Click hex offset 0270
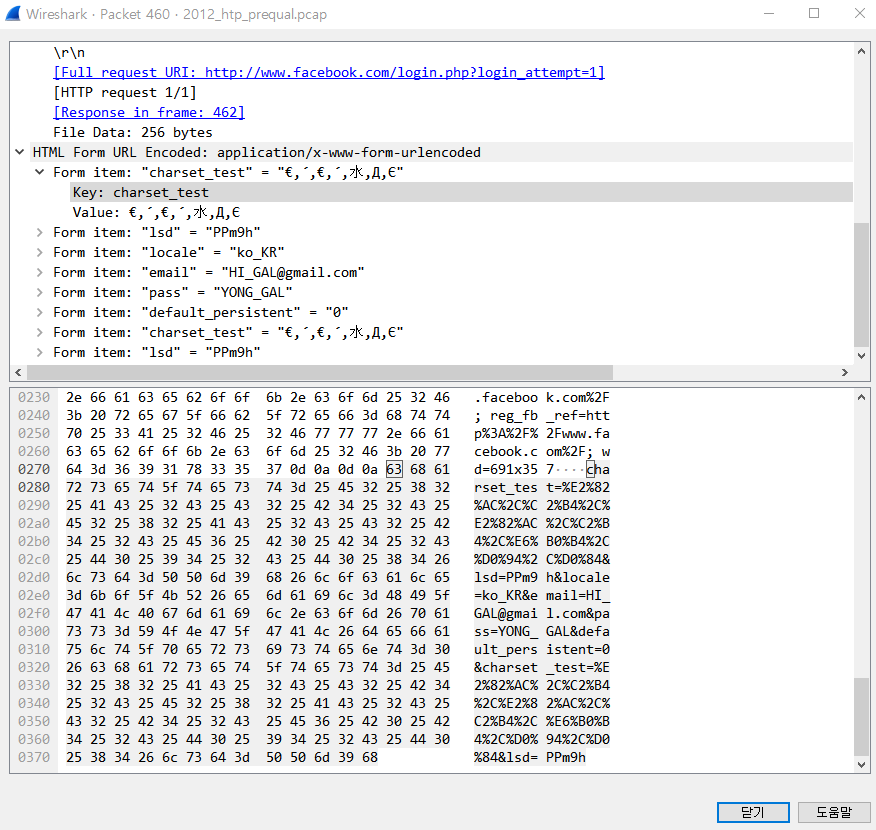The image size is (876, 830). tap(34, 470)
